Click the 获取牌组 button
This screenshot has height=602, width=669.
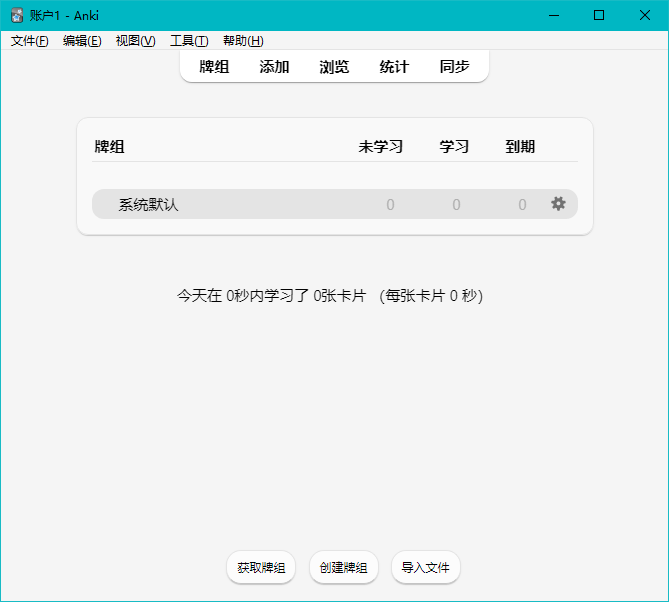click(261, 567)
